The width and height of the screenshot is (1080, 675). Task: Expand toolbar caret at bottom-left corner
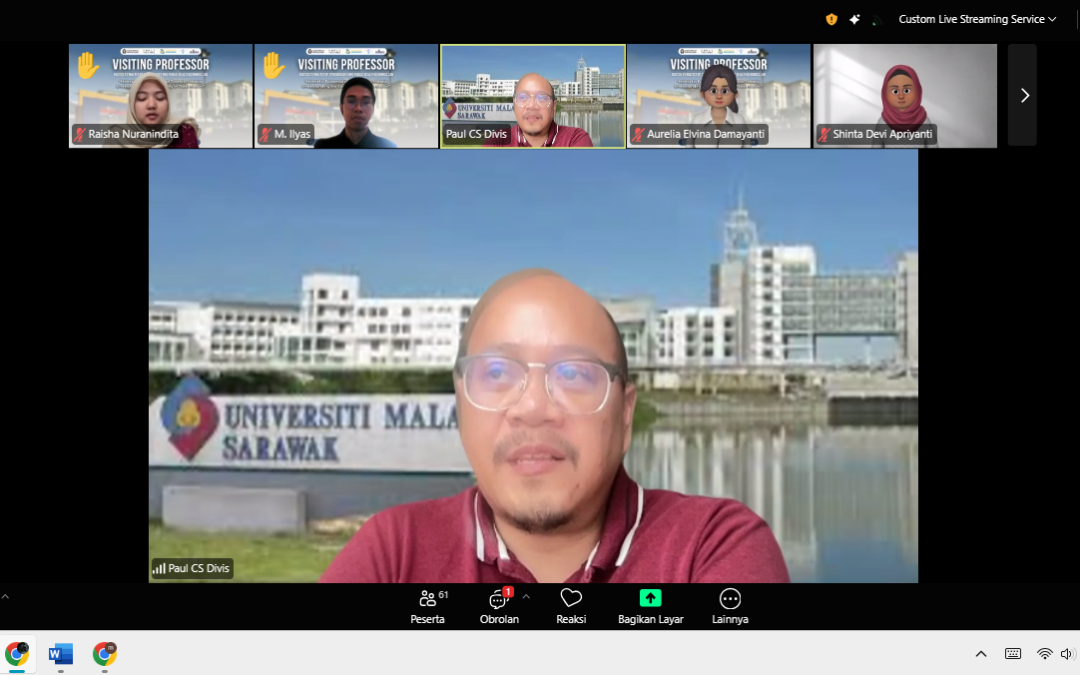tap(5, 597)
